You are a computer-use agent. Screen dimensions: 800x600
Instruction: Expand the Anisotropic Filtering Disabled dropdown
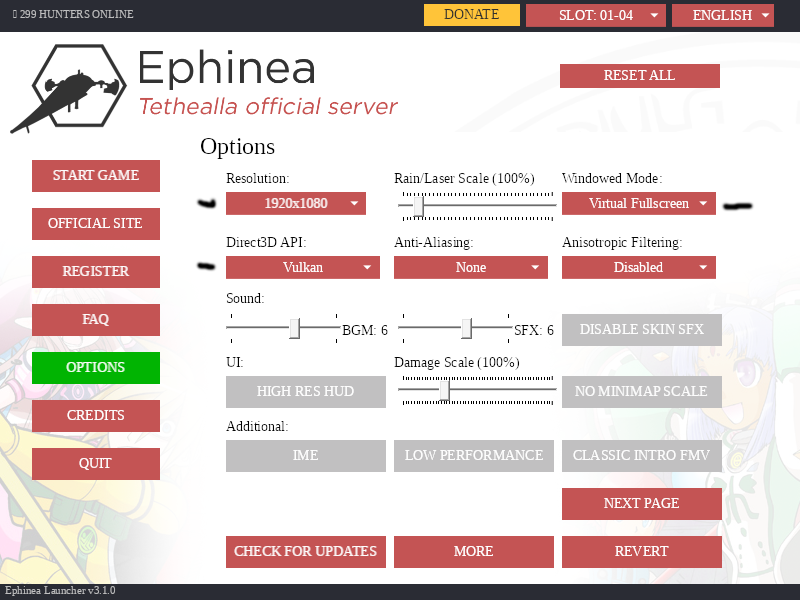(x=639, y=267)
